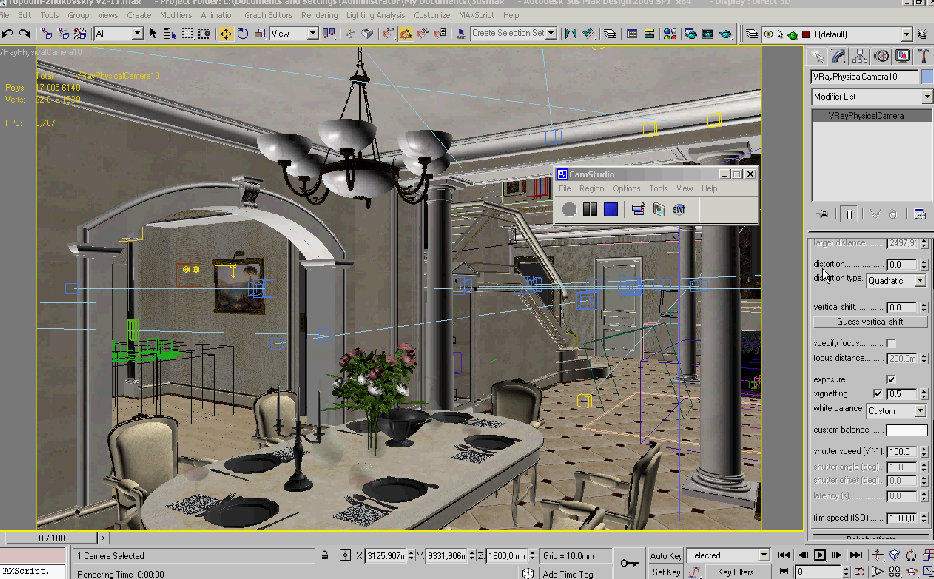Image resolution: width=934 pixels, height=579 pixels.
Task: Toggle Show End Result under modifier stack
Action: [849, 214]
